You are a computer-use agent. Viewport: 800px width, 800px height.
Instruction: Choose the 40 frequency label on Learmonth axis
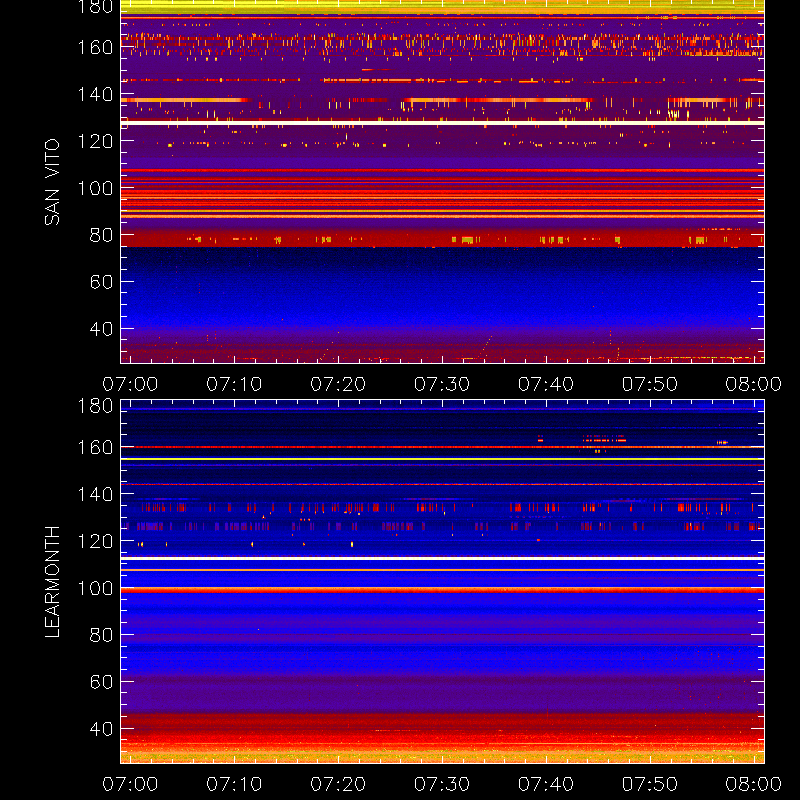pos(101,729)
